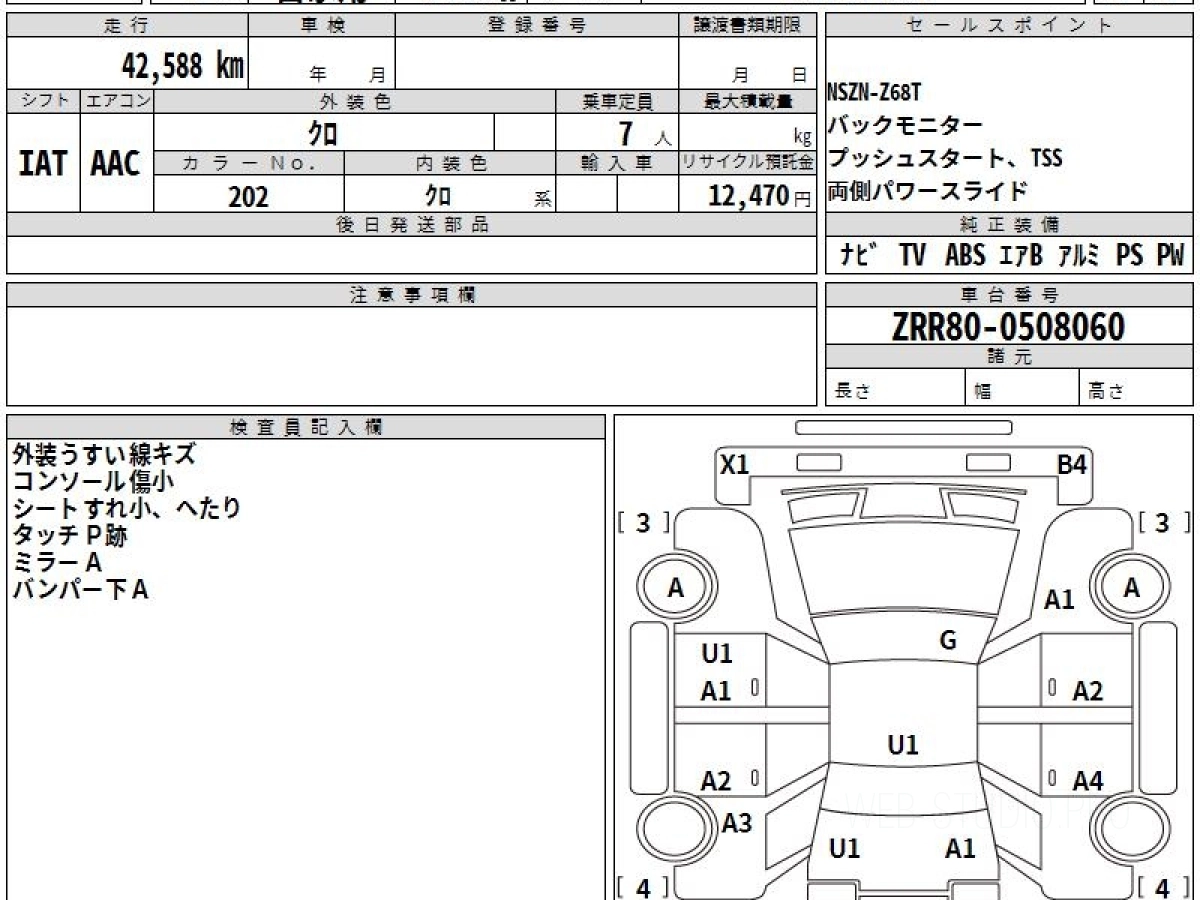Screen dimensions: 1200x900
Task: Click the TV equipment label
Action: [x=911, y=256]
